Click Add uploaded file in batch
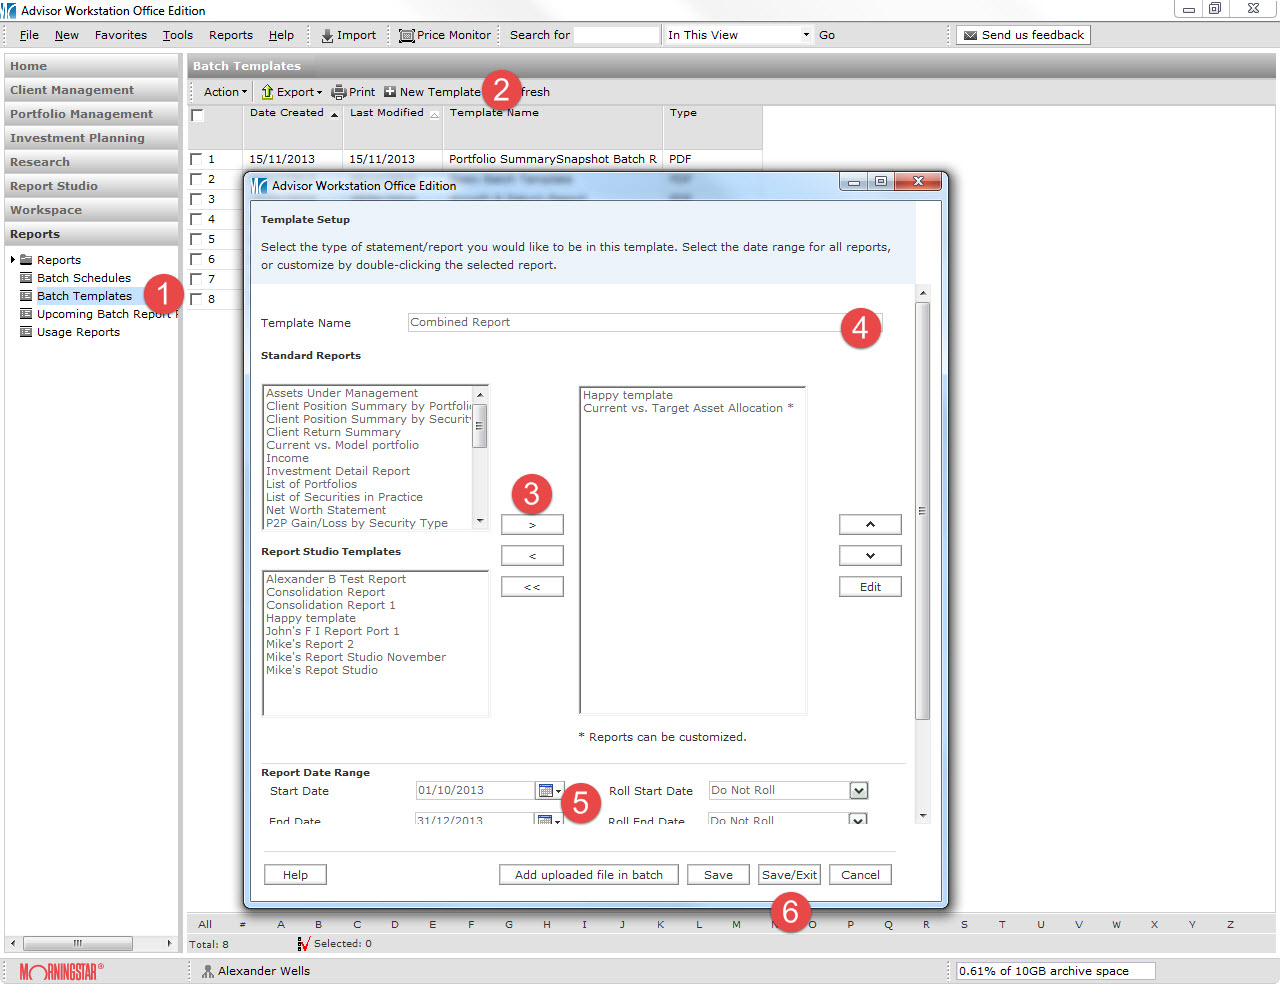Image resolution: width=1280 pixels, height=984 pixels. coord(588,875)
